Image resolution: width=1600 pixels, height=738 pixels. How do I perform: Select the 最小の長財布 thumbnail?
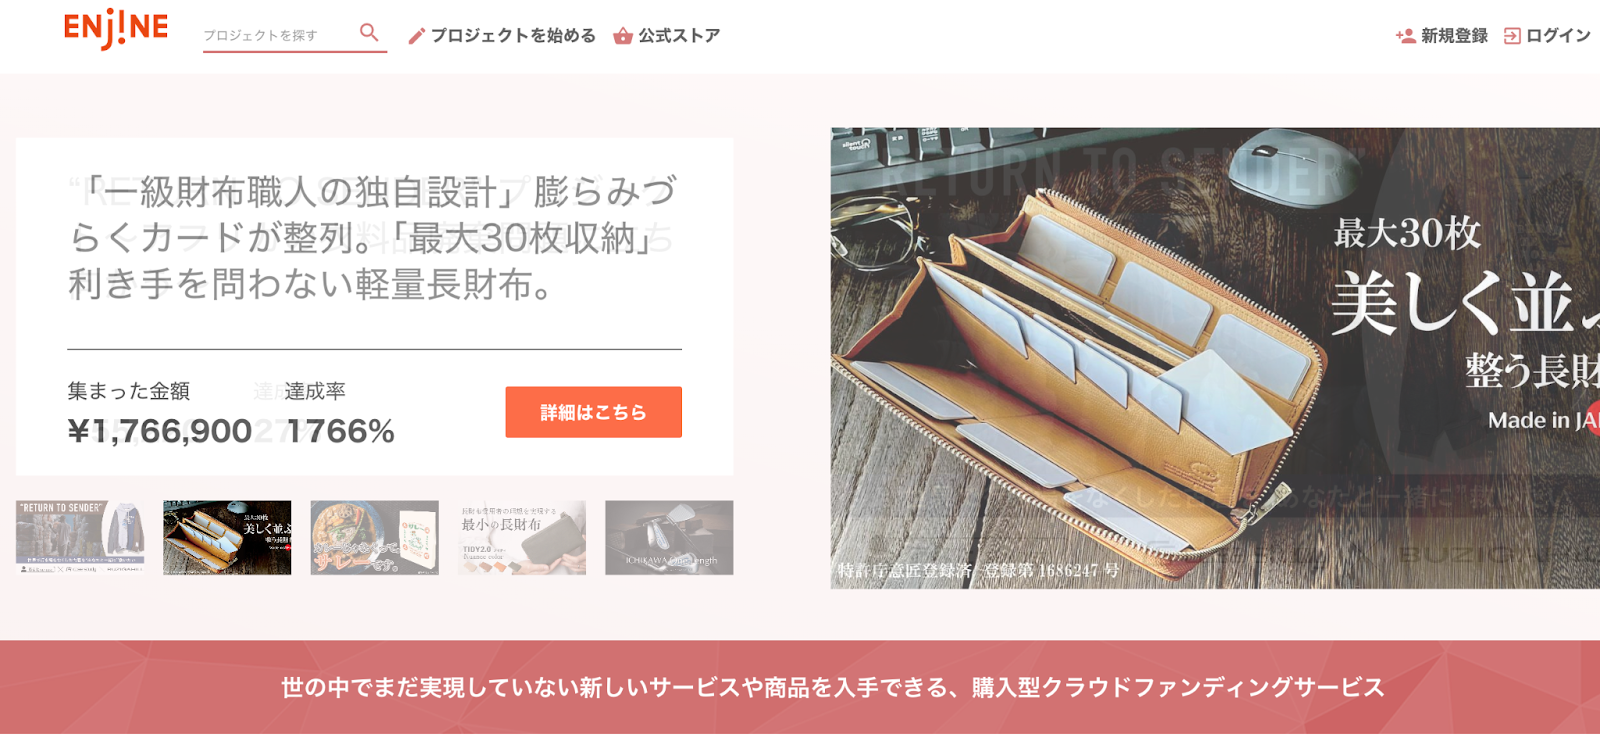(522, 538)
